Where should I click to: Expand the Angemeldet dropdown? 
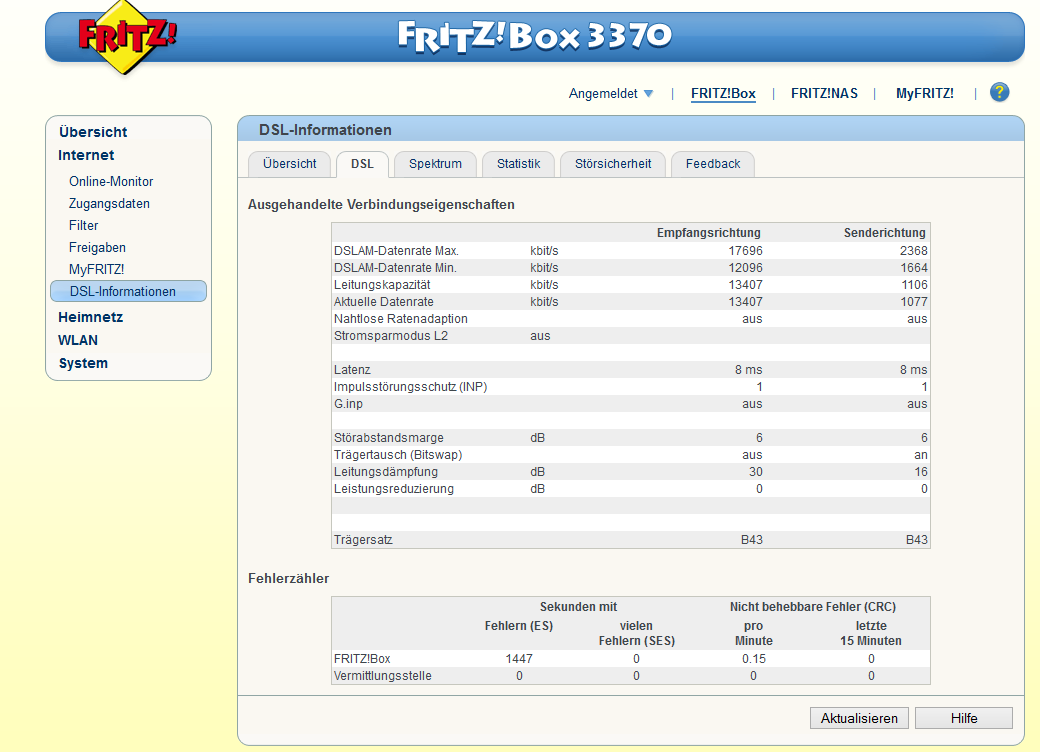[x=610, y=94]
